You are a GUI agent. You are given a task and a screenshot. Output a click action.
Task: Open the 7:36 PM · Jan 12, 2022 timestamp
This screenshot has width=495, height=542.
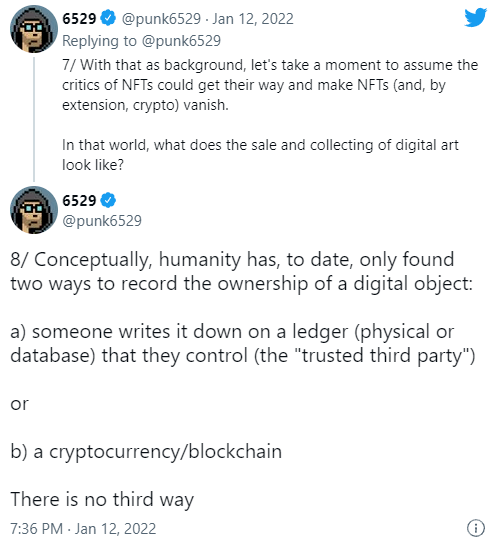tap(83, 528)
